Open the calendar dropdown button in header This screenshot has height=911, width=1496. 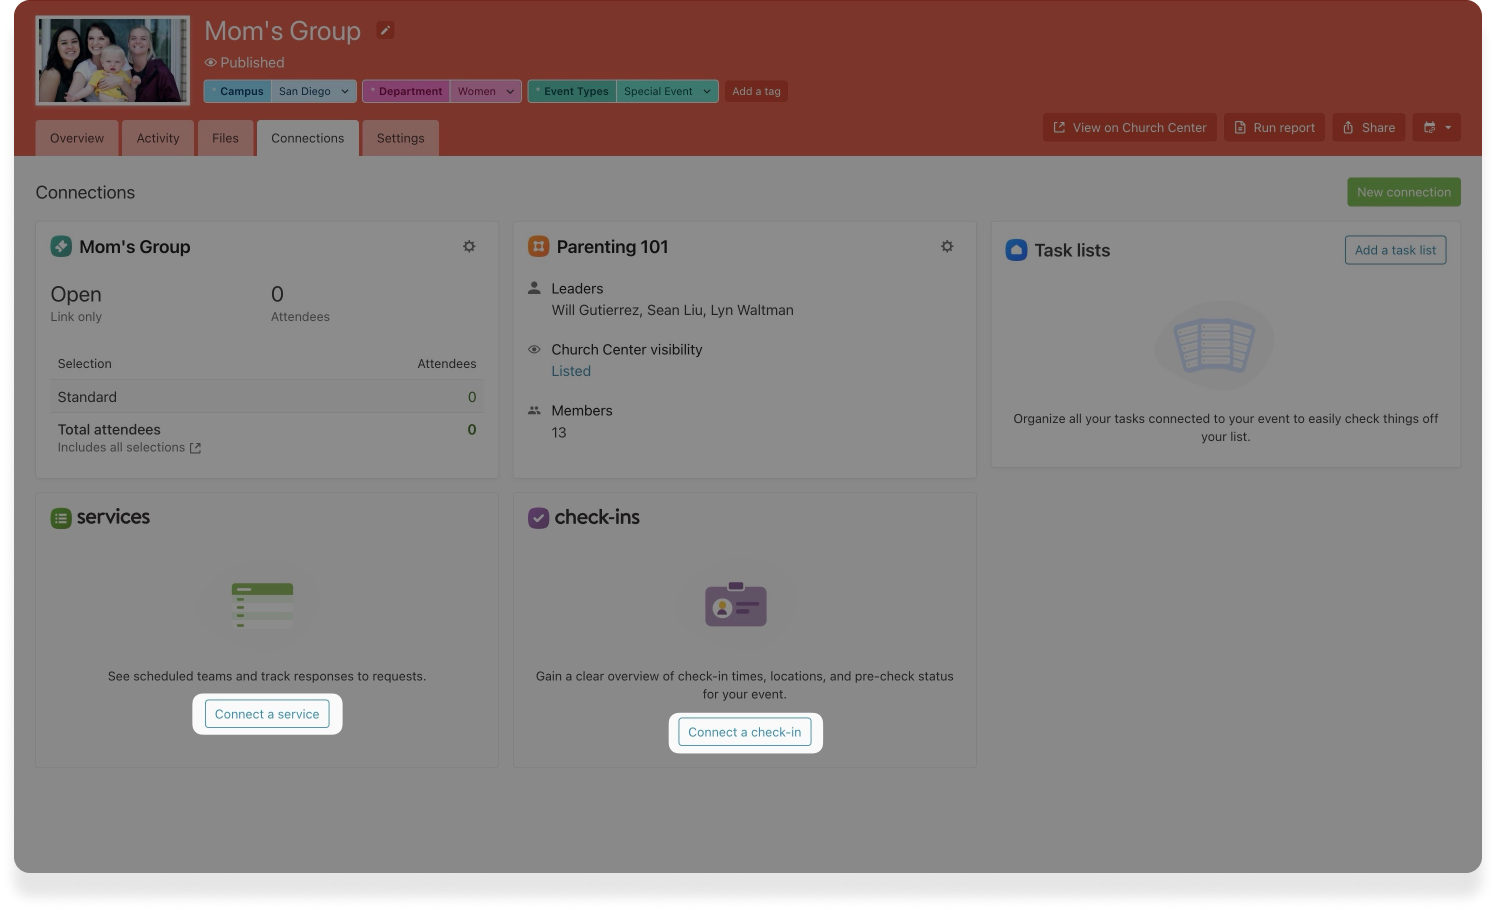coord(1436,128)
